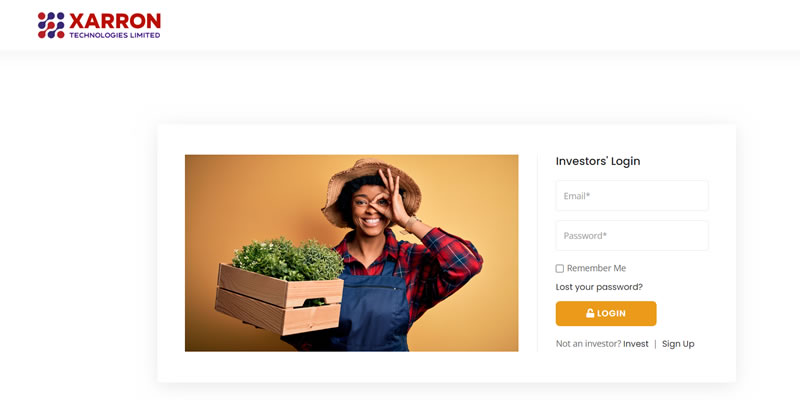Viewport: 800px width, 400px height.
Task: Follow the Invest link
Action: (636, 344)
